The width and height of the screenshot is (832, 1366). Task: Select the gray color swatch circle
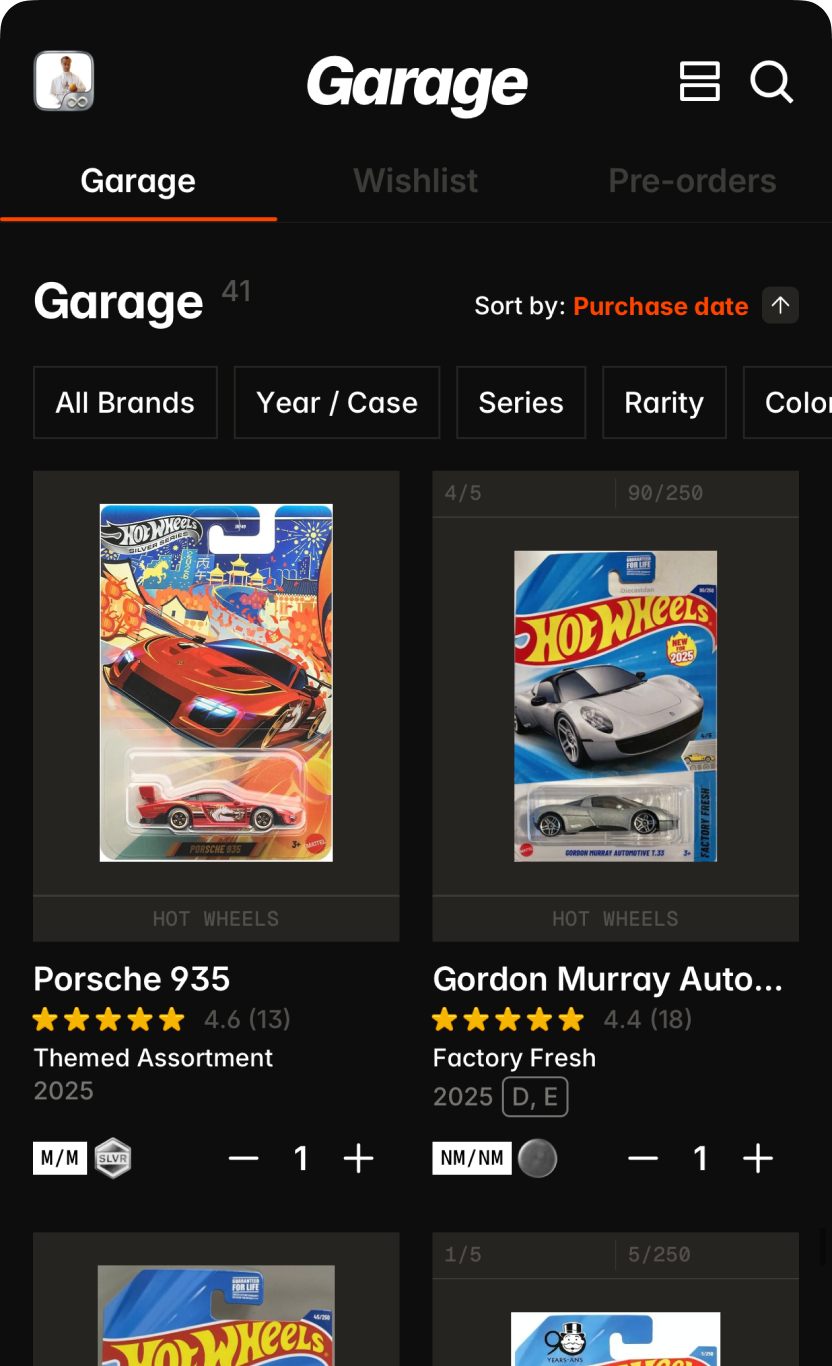pyautogui.click(x=537, y=1158)
